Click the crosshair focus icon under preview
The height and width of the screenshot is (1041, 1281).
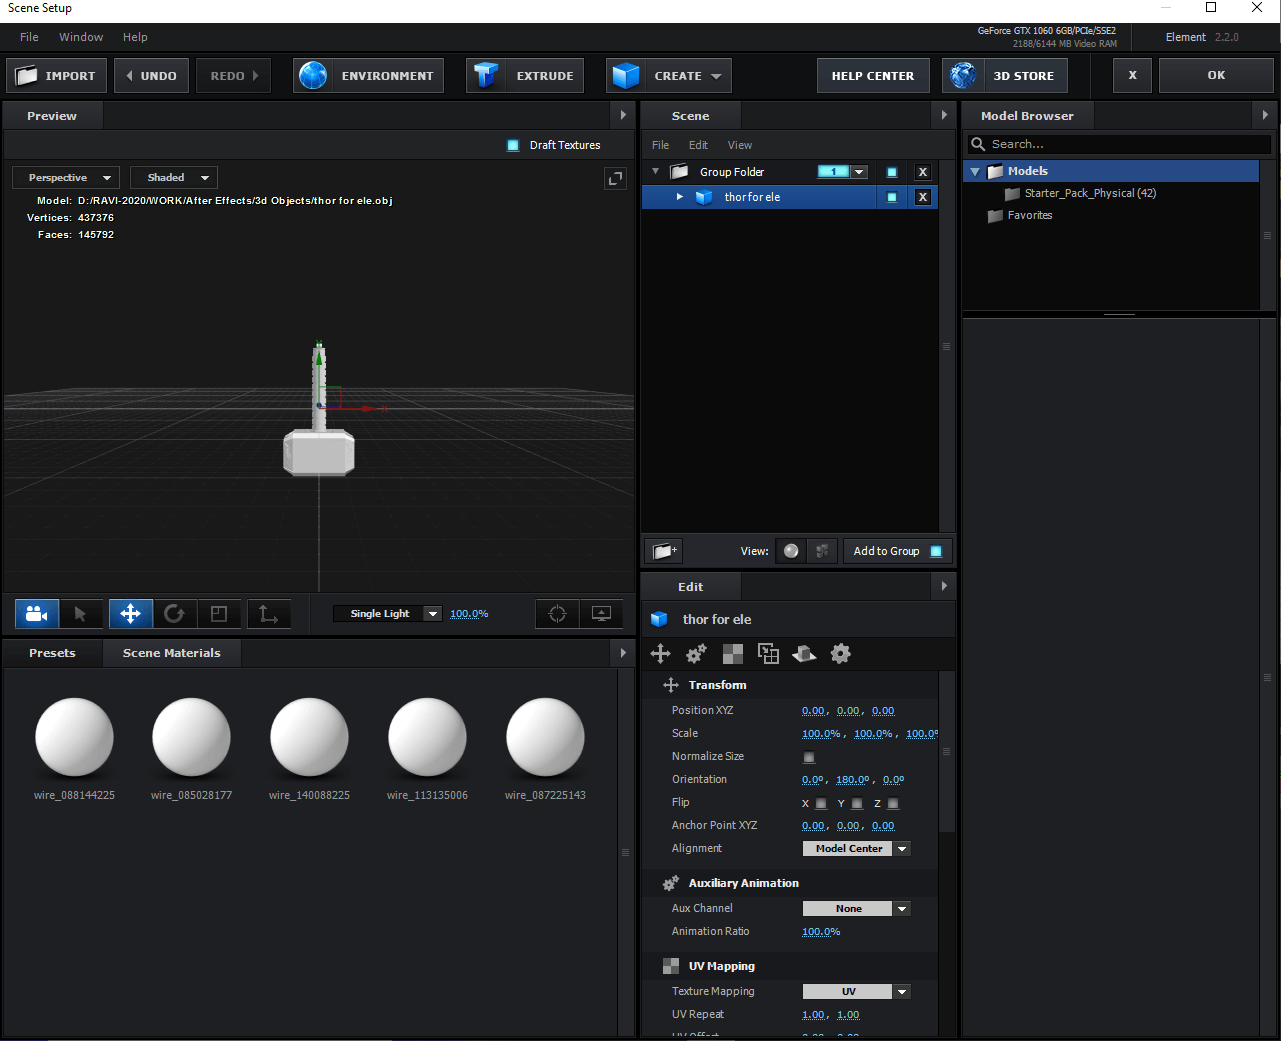[558, 614]
